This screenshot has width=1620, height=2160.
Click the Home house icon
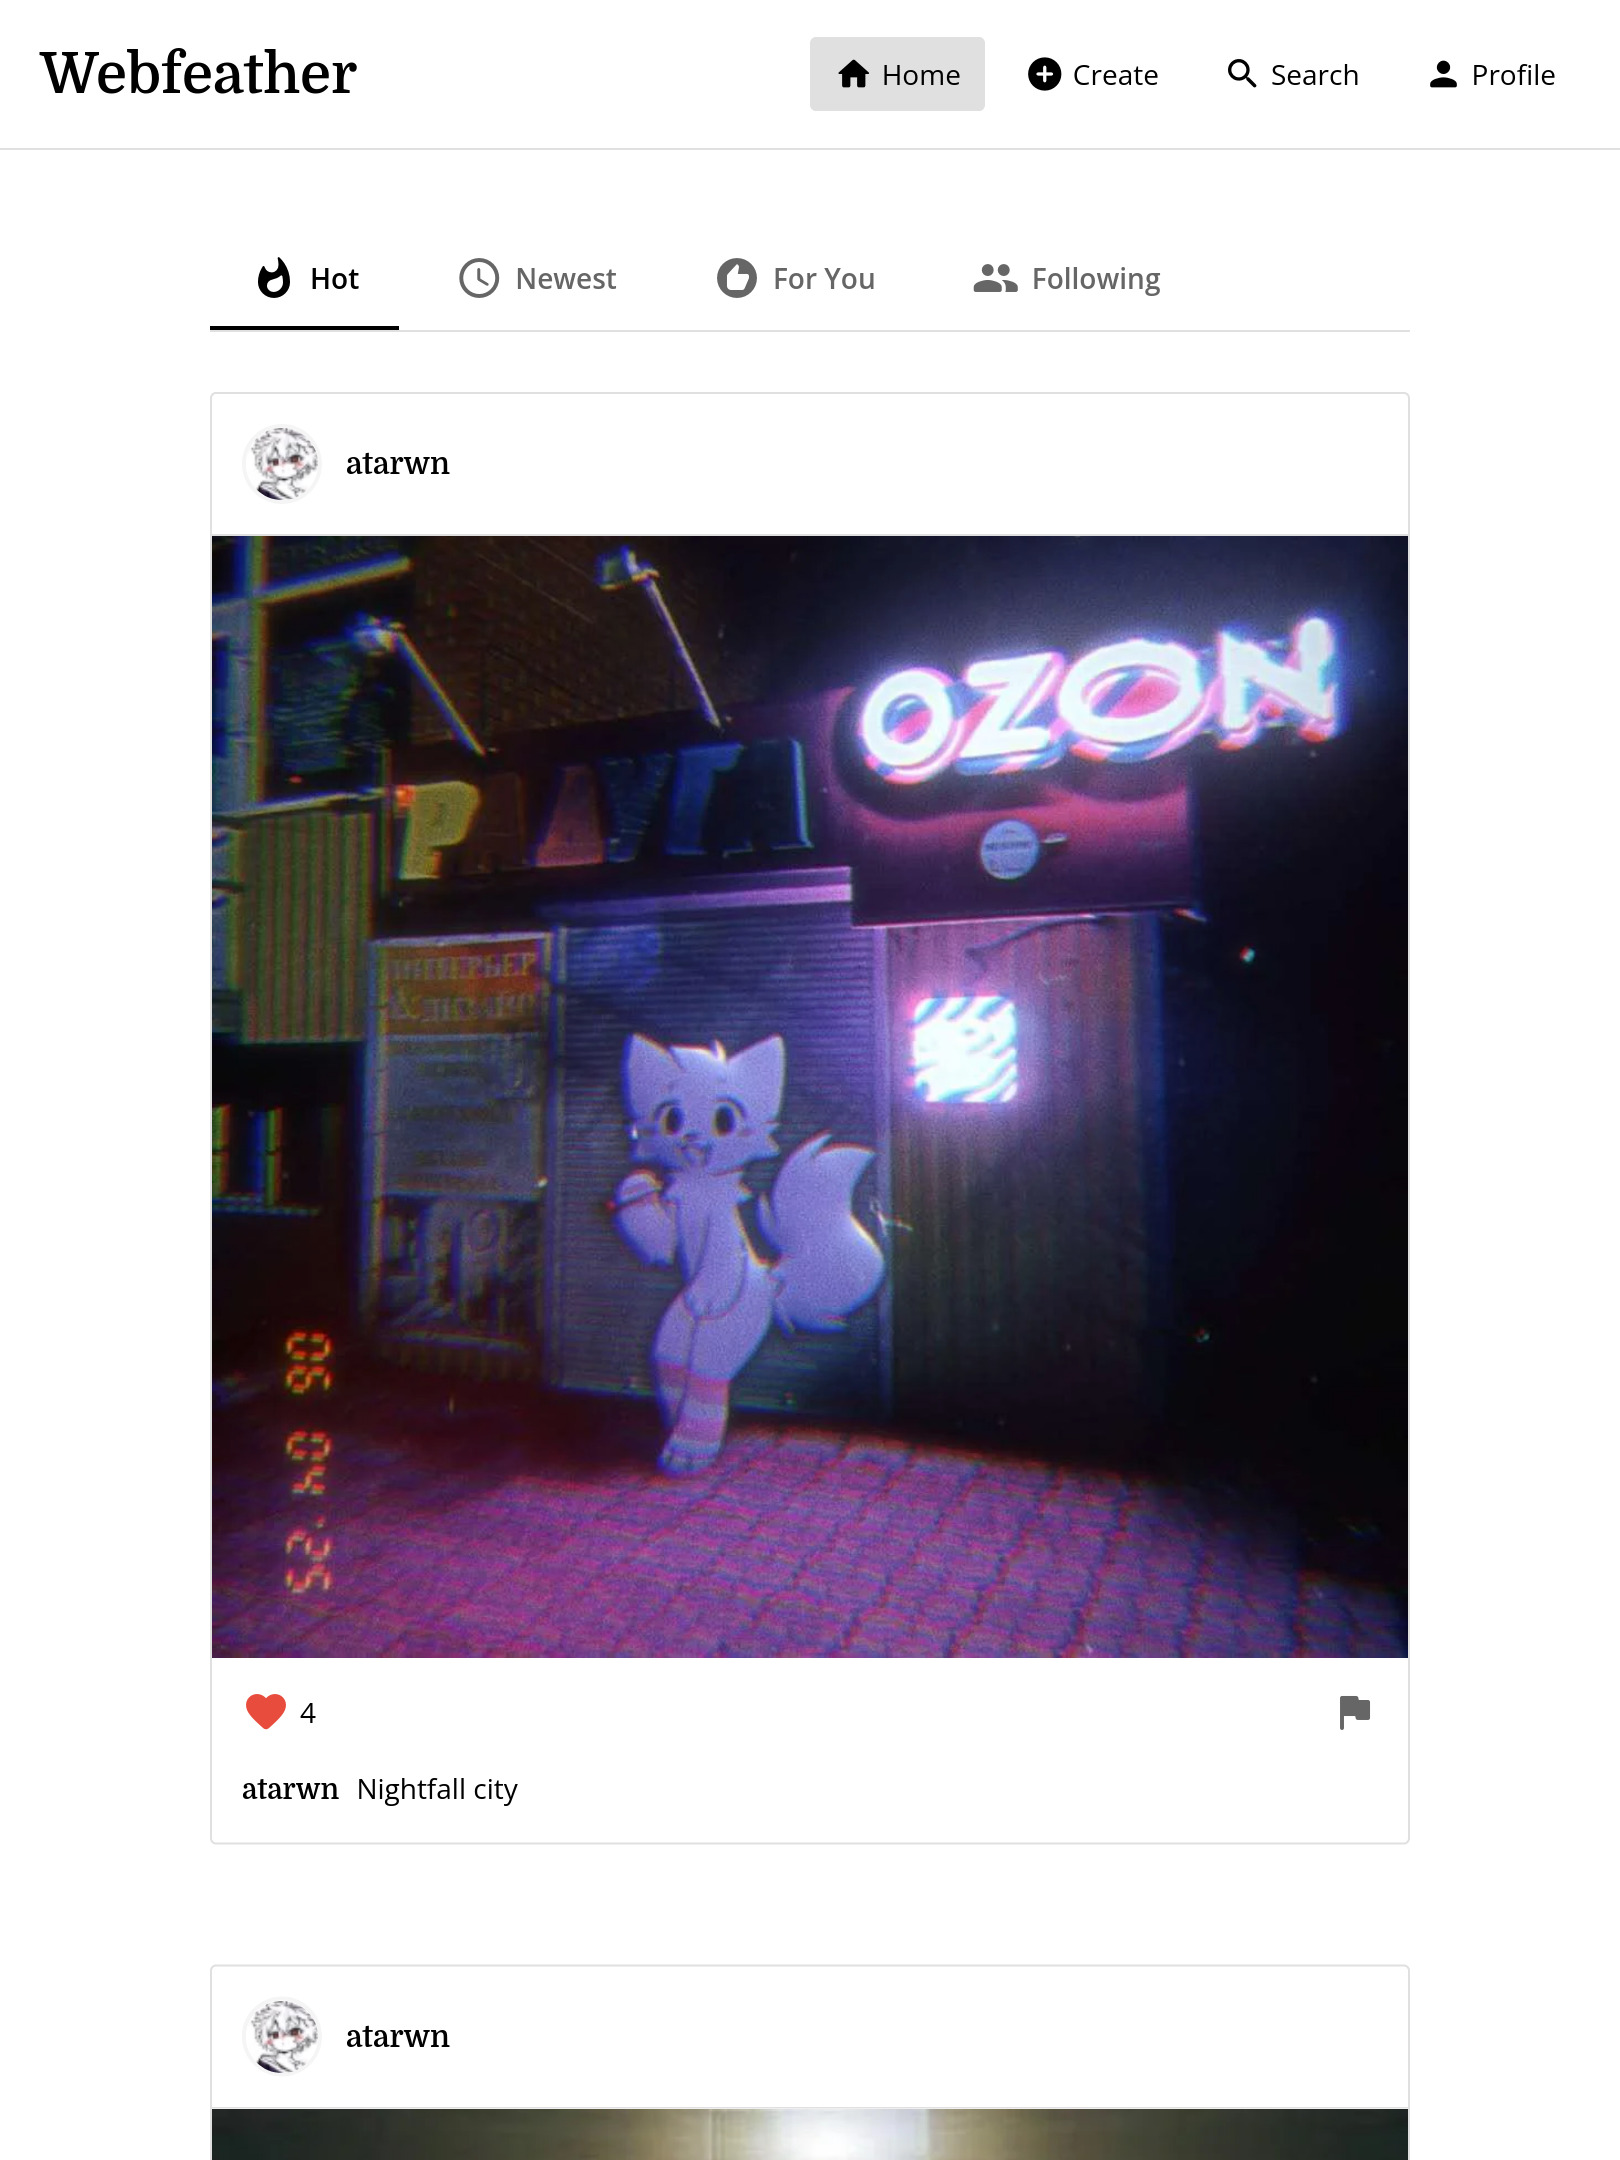[x=853, y=74]
